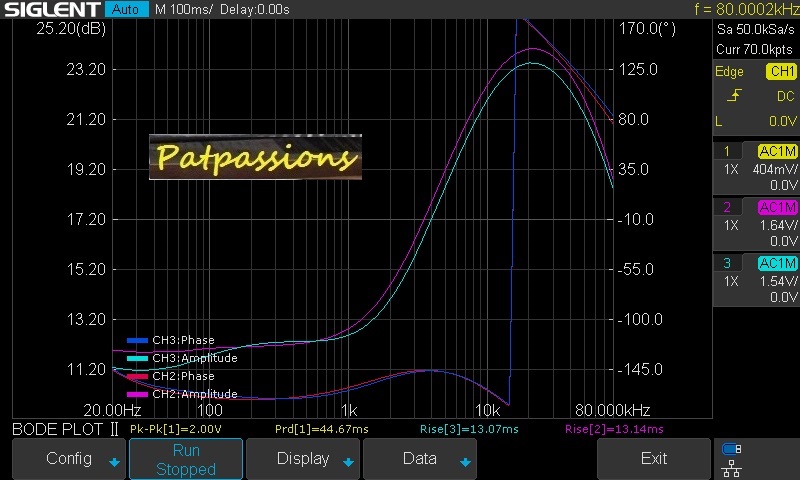Image resolution: width=800 pixels, height=480 pixels.
Task: Toggle the Run Stopped sweep button
Action: (186, 459)
